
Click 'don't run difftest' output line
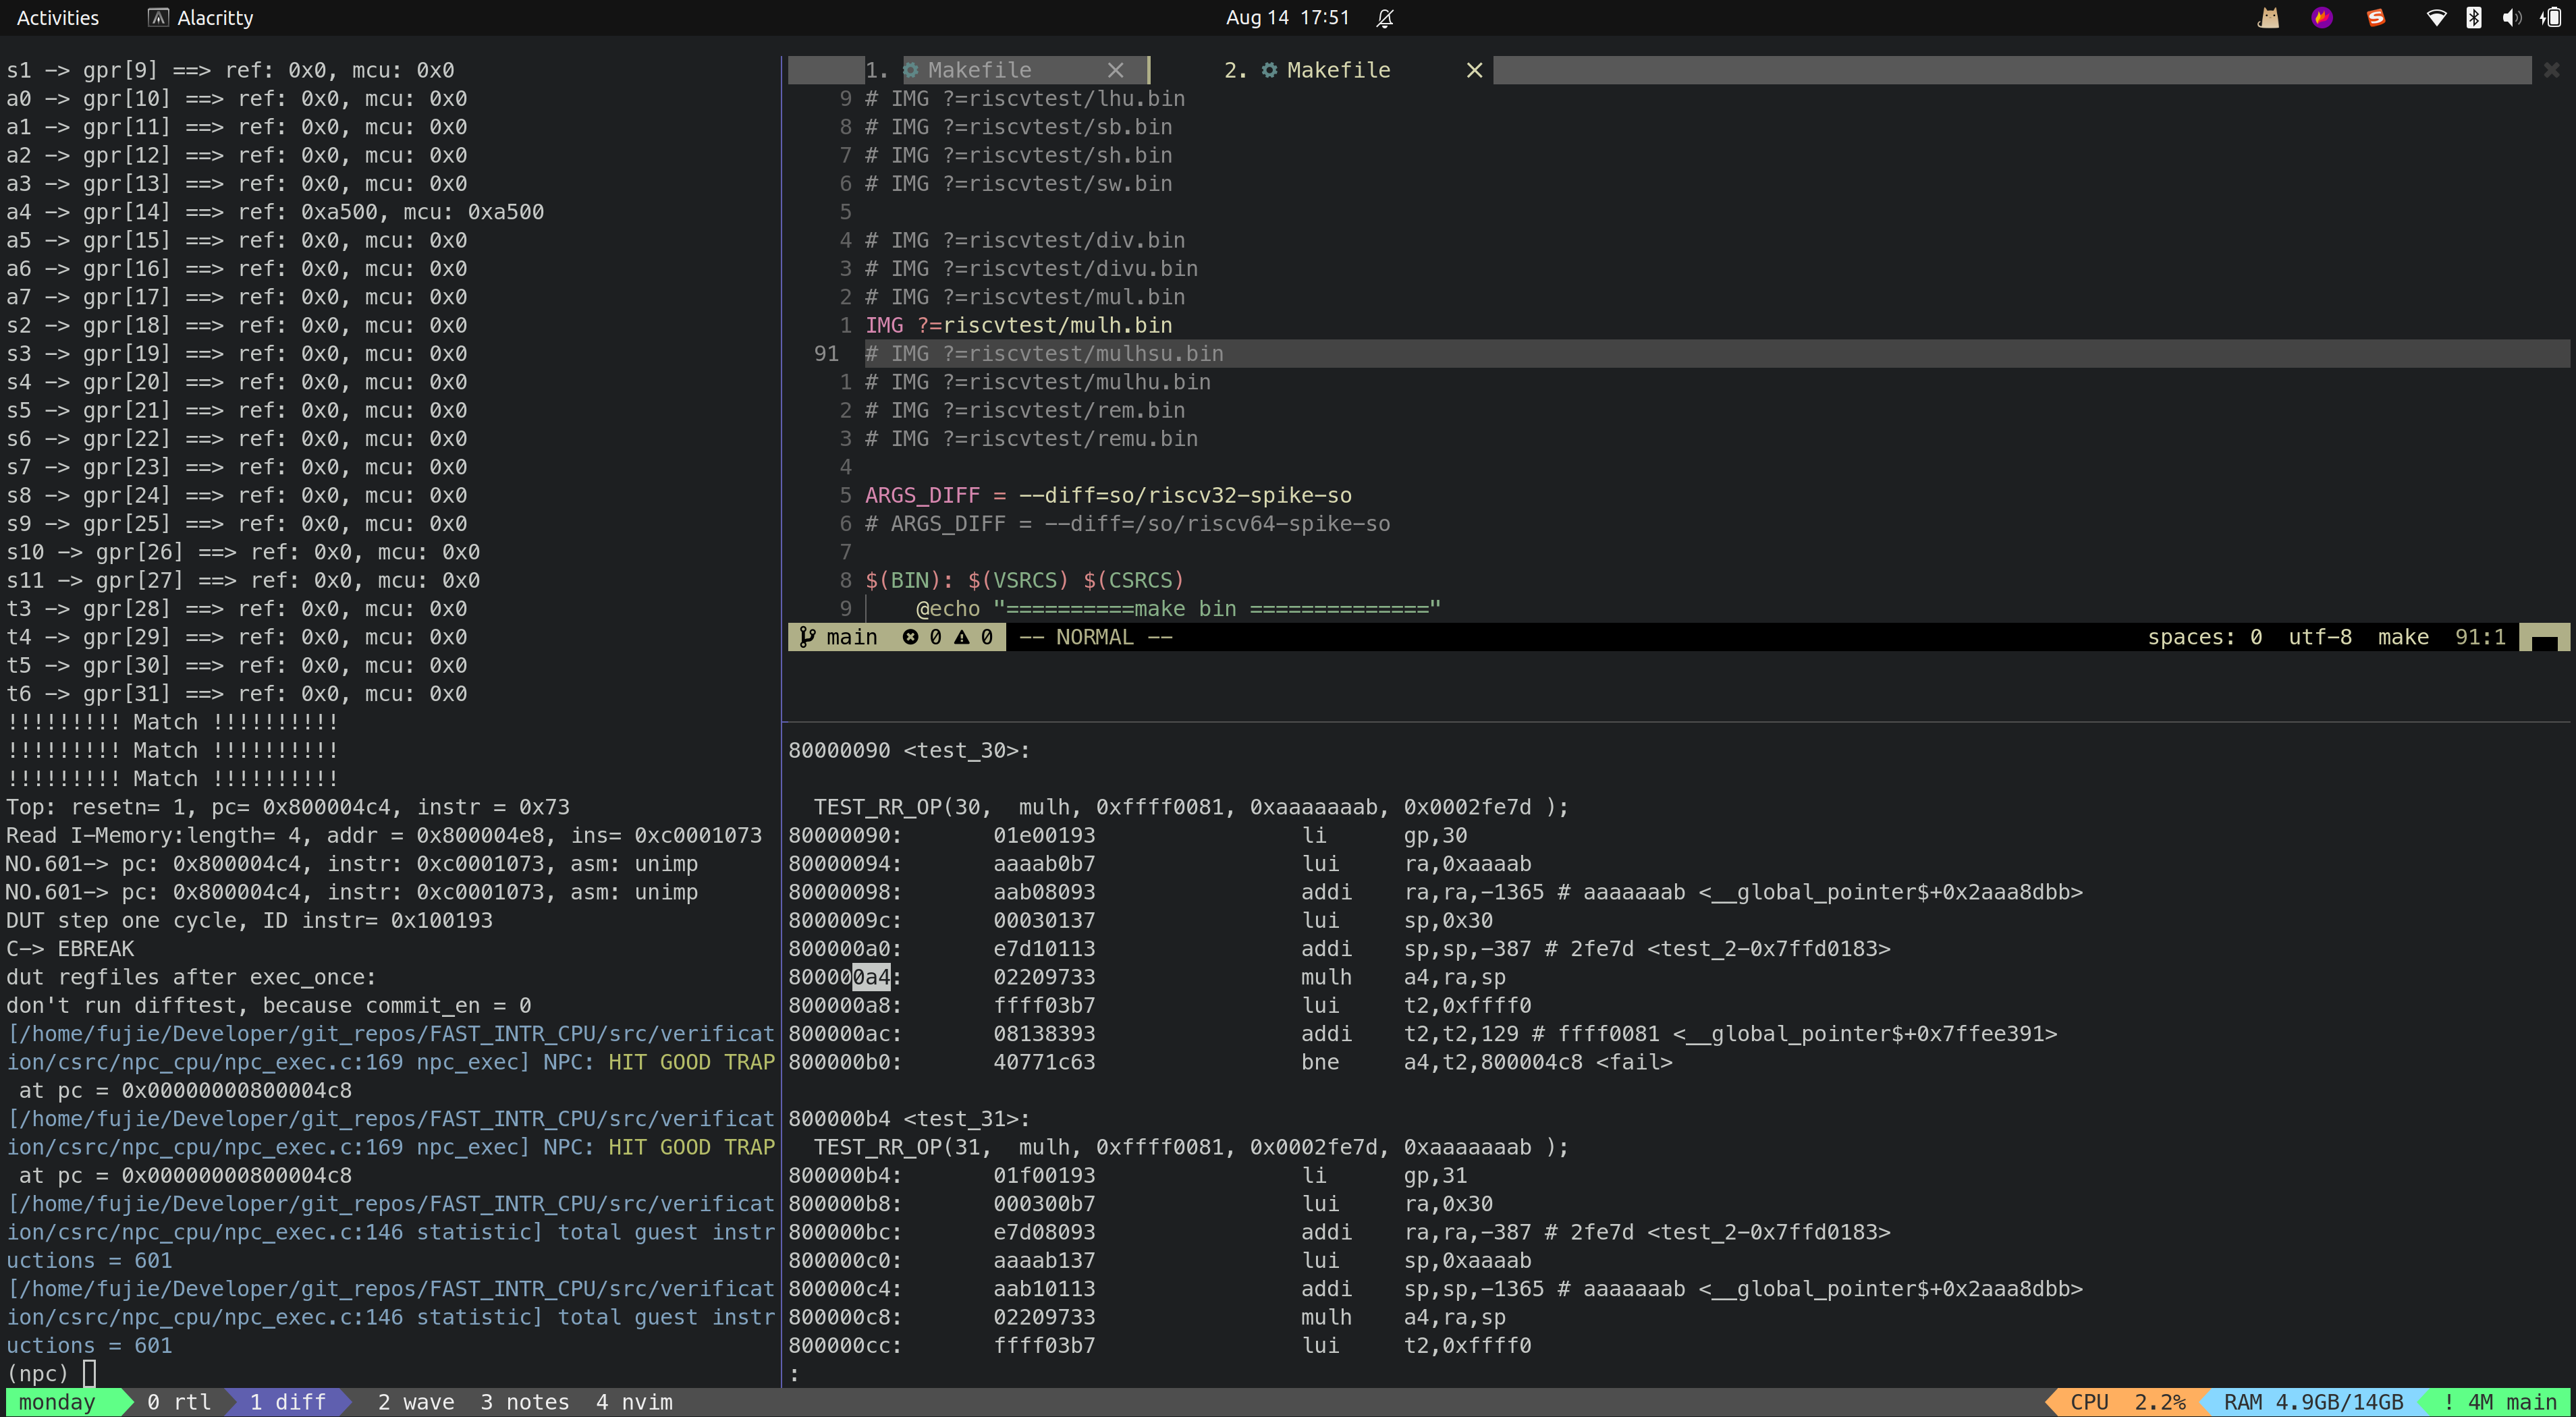269,1005
